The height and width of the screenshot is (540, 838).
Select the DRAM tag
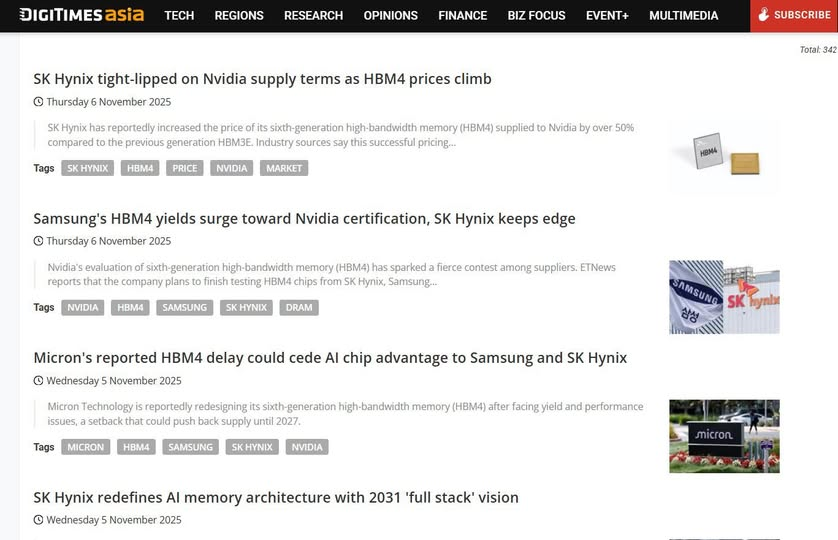click(299, 307)
